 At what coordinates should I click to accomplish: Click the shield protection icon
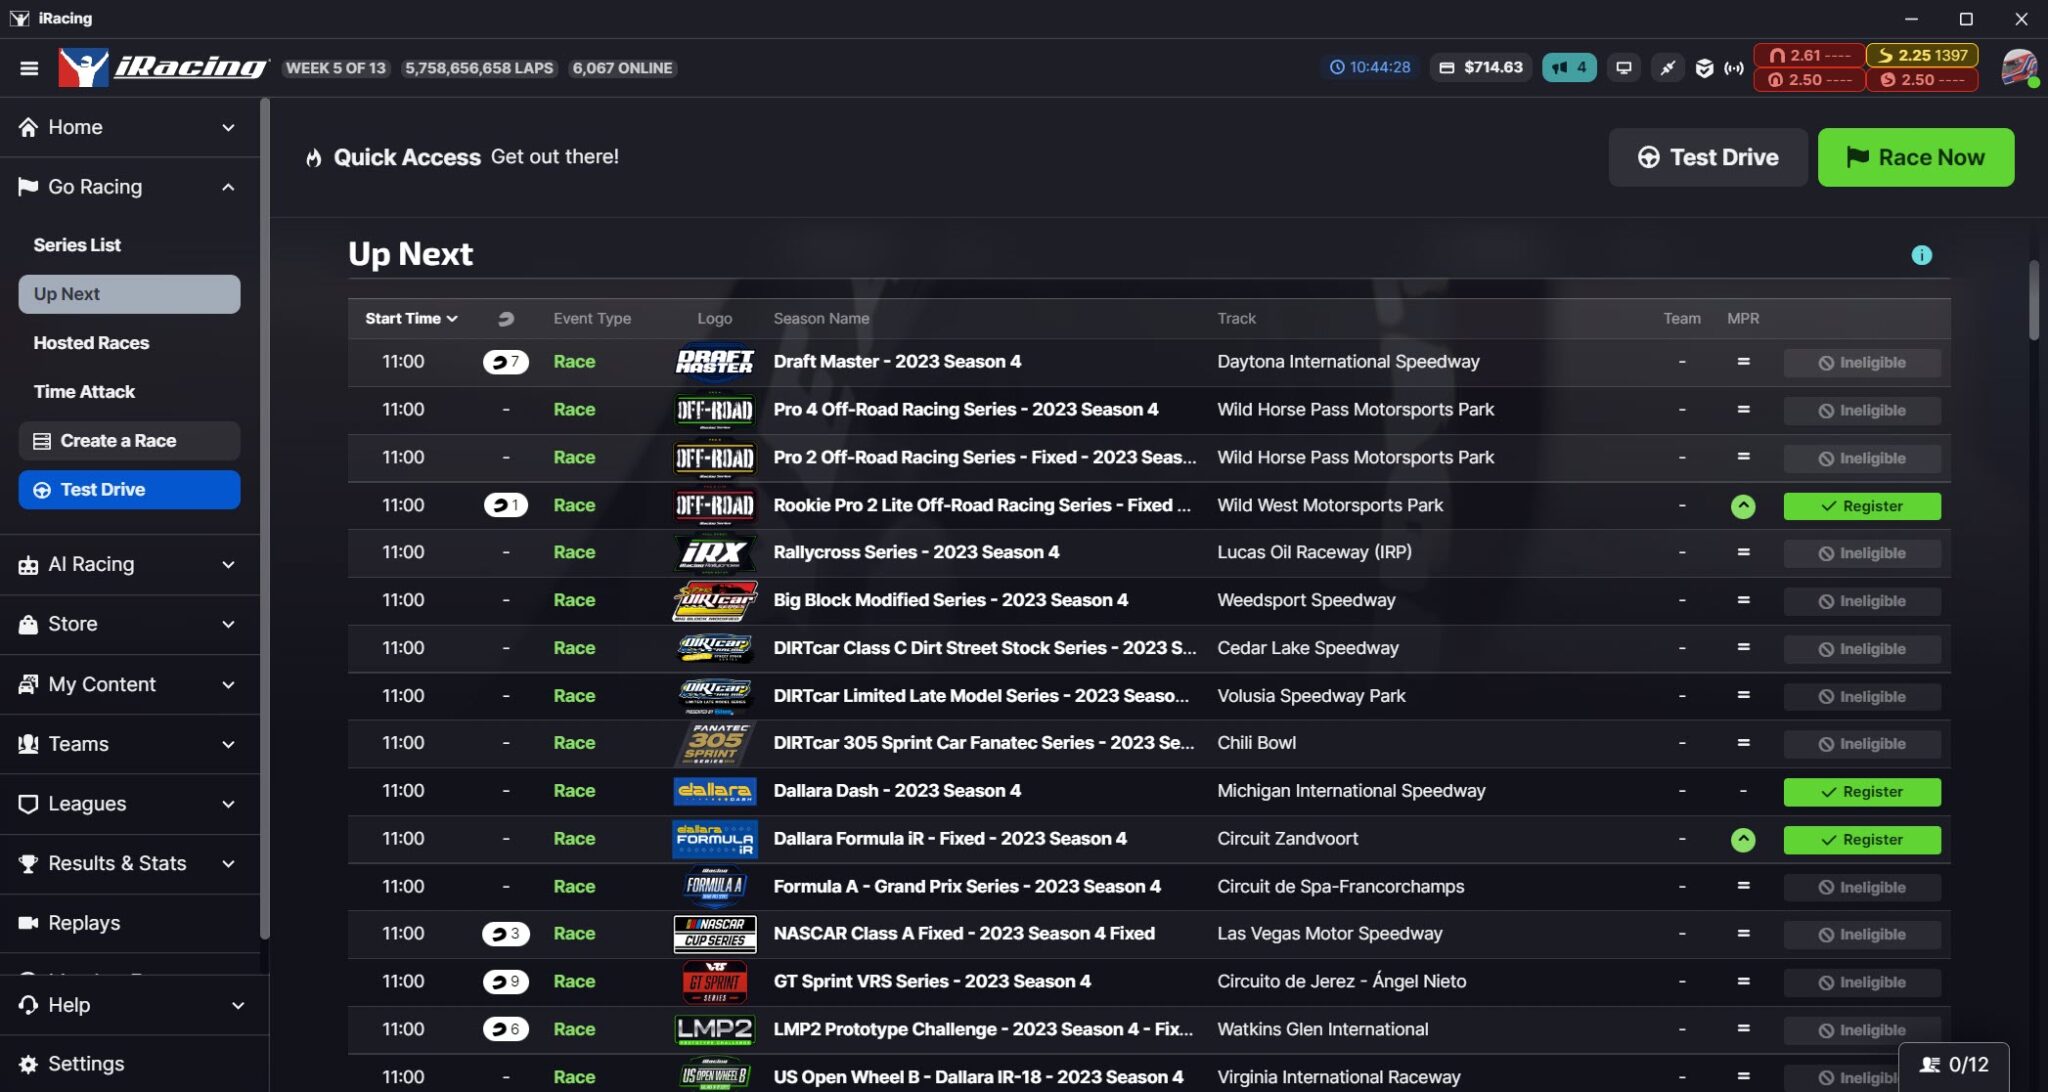[x=1704, y=68]
